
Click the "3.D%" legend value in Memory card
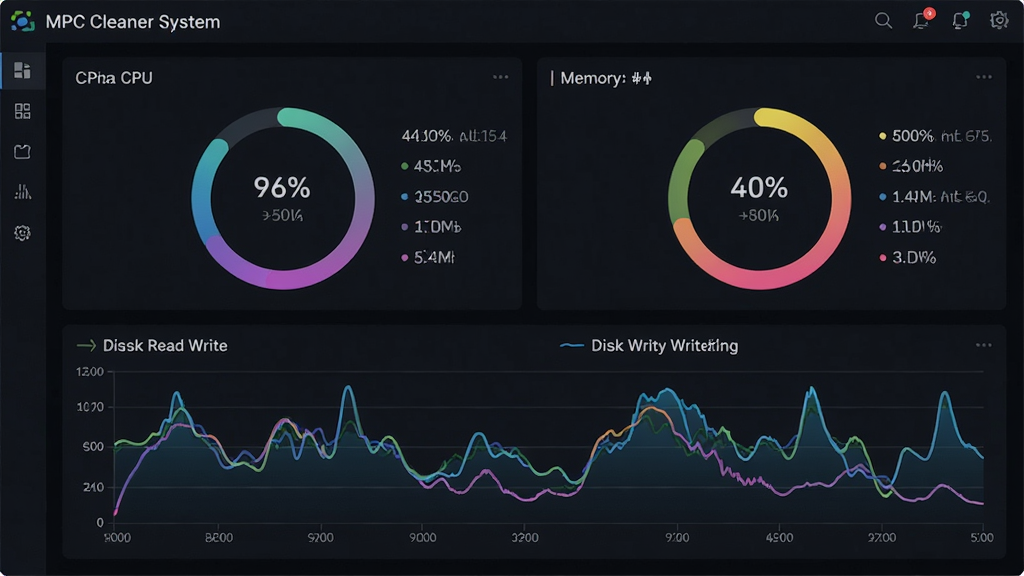point(914,257)
